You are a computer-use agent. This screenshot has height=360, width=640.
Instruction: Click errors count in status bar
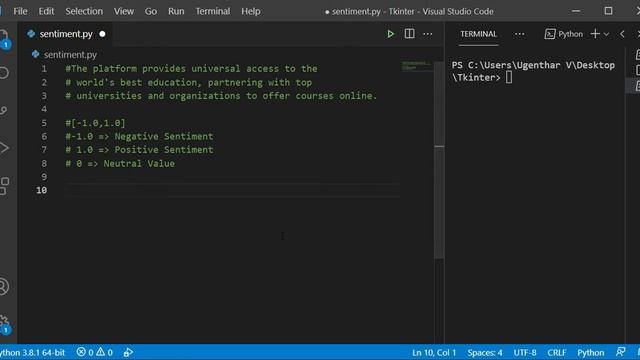(85, 352)
